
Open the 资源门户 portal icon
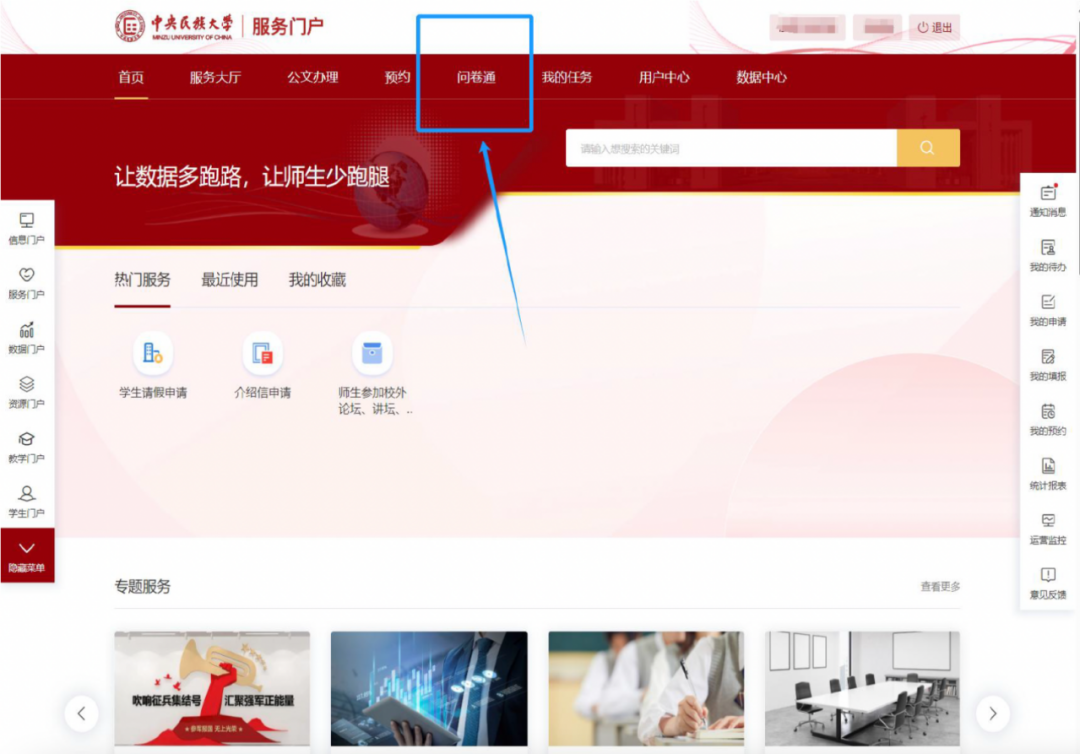point(27,390)
